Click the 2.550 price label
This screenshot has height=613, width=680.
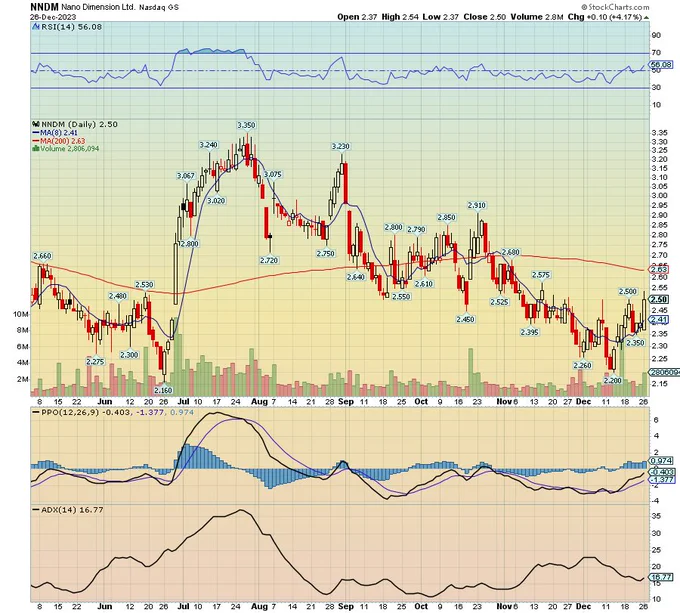pos(401,297)
